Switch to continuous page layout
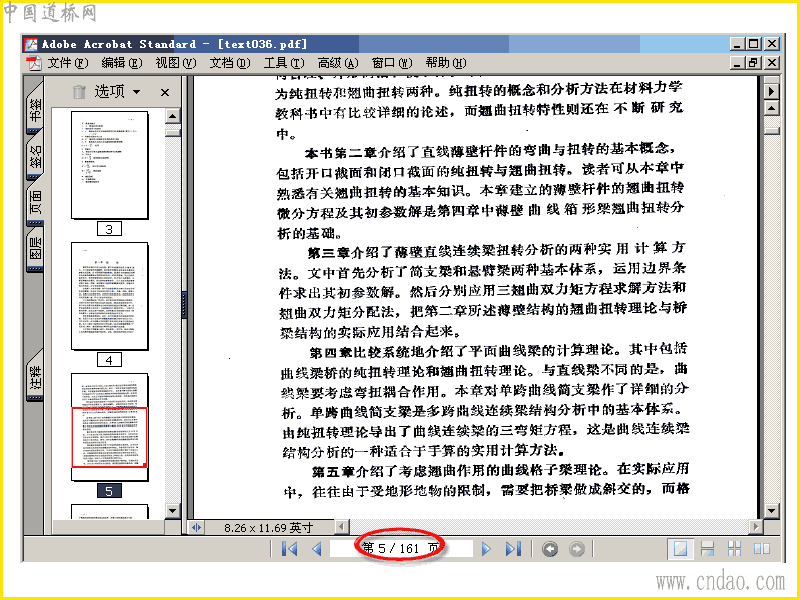This screenshot has width=800, height=600. tap(707, 549)
